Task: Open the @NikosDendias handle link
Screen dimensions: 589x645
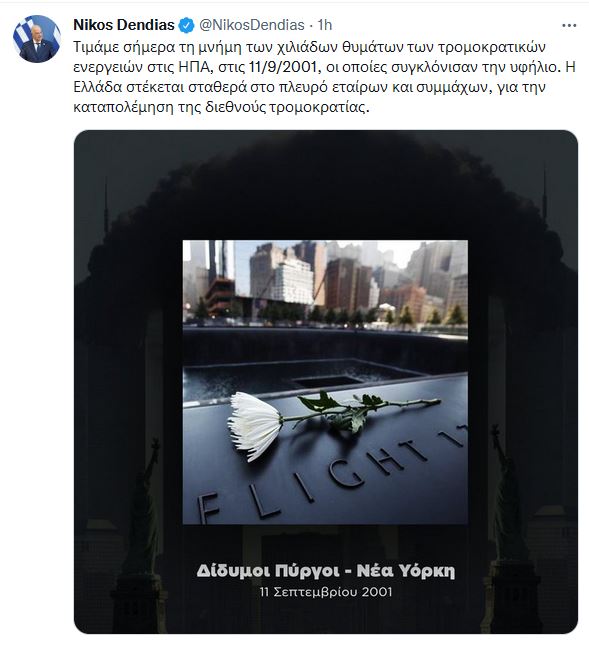Action: [x=252, y=25]
